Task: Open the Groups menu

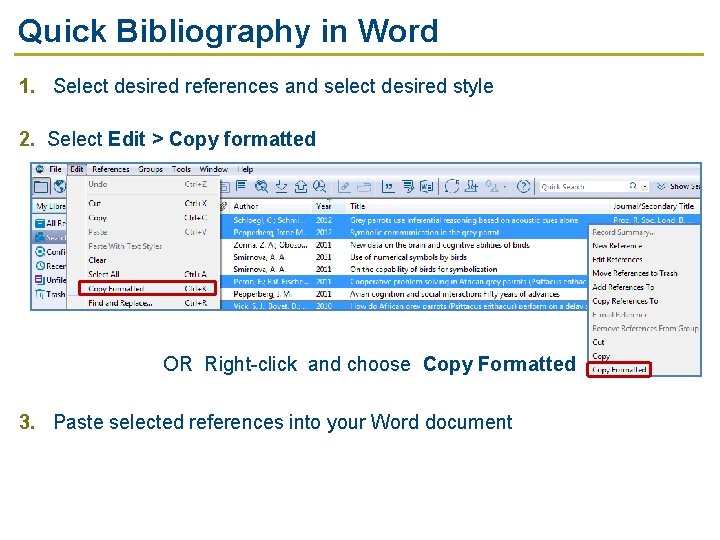Action: coord(151,169)
